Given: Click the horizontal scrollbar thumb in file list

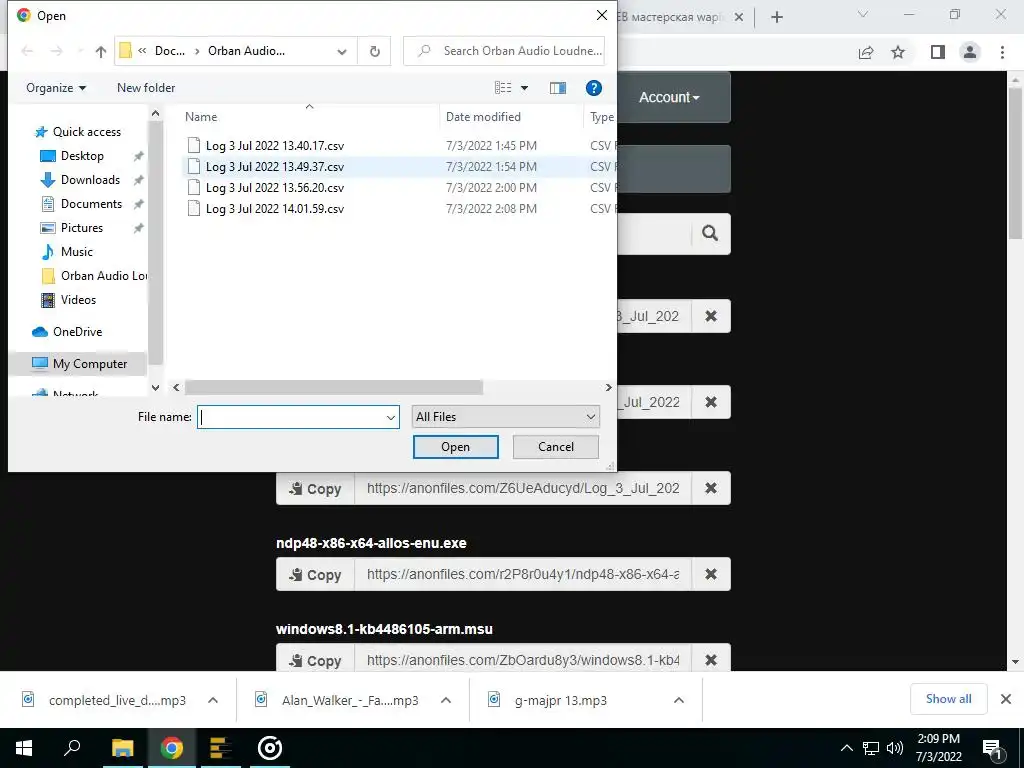Looking at the screenshot, I should pos(334,387).
